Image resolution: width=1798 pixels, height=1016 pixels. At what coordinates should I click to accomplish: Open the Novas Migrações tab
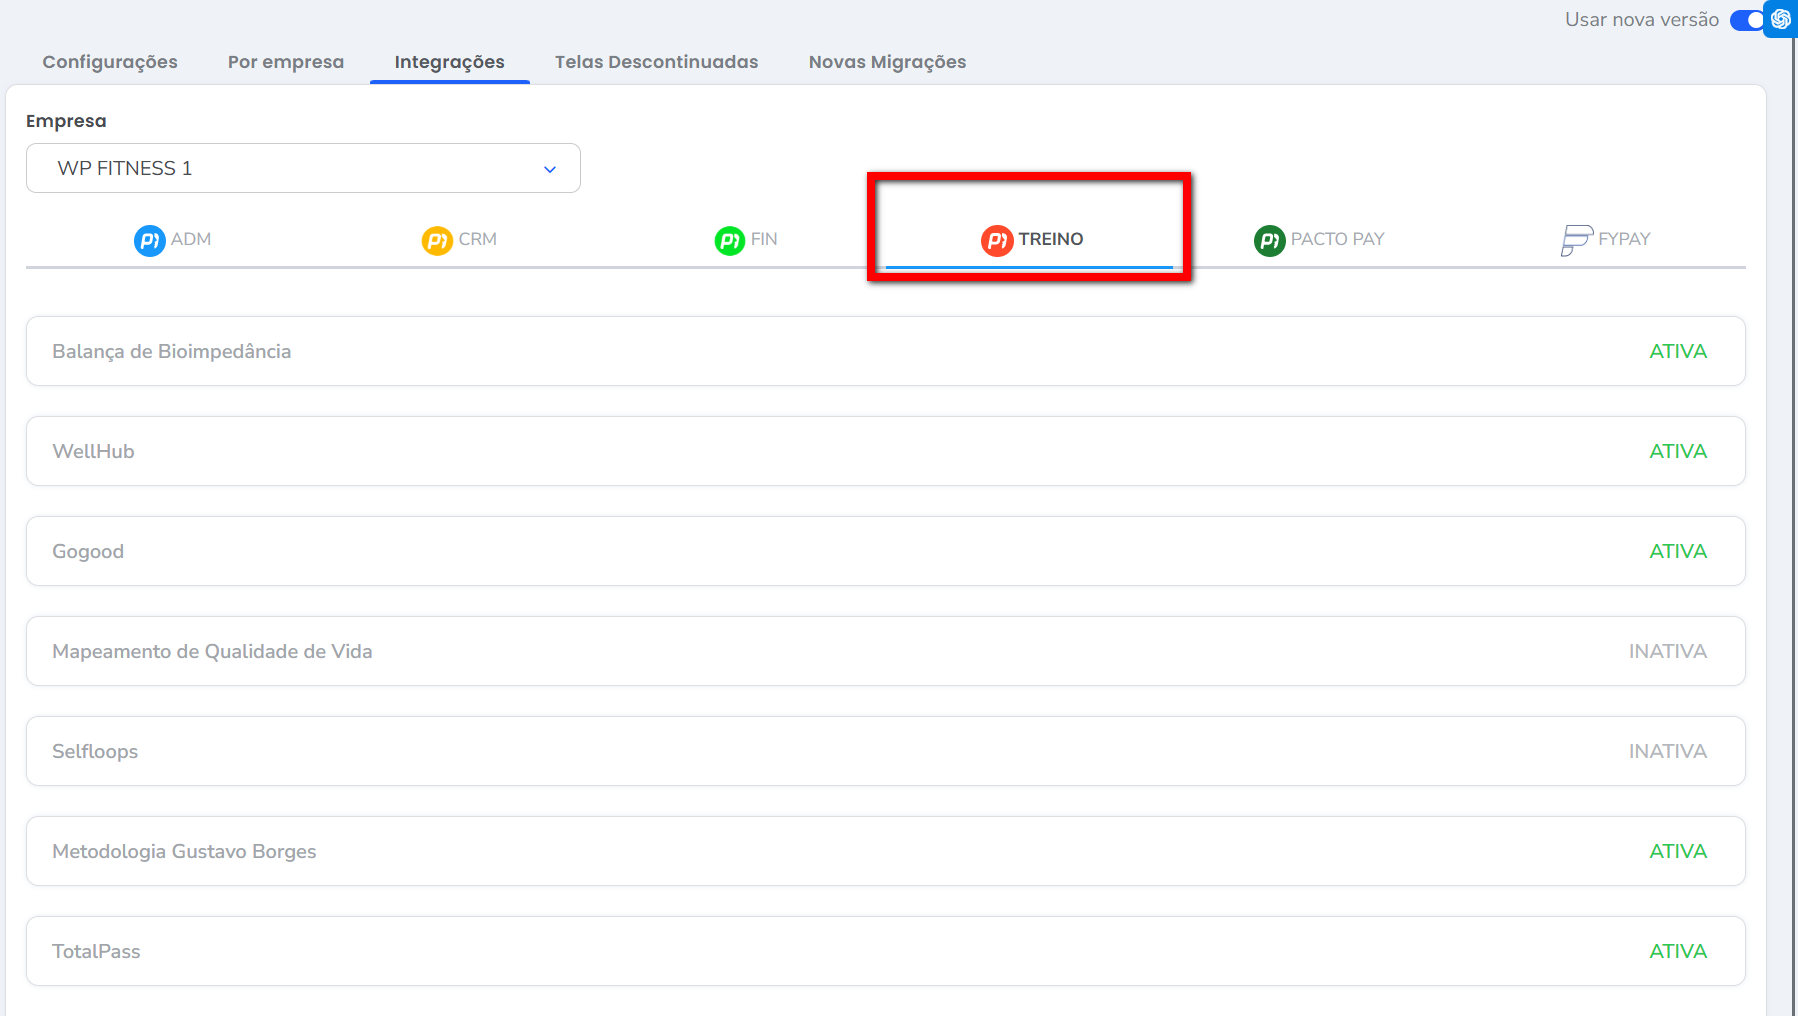click(887, 62)
